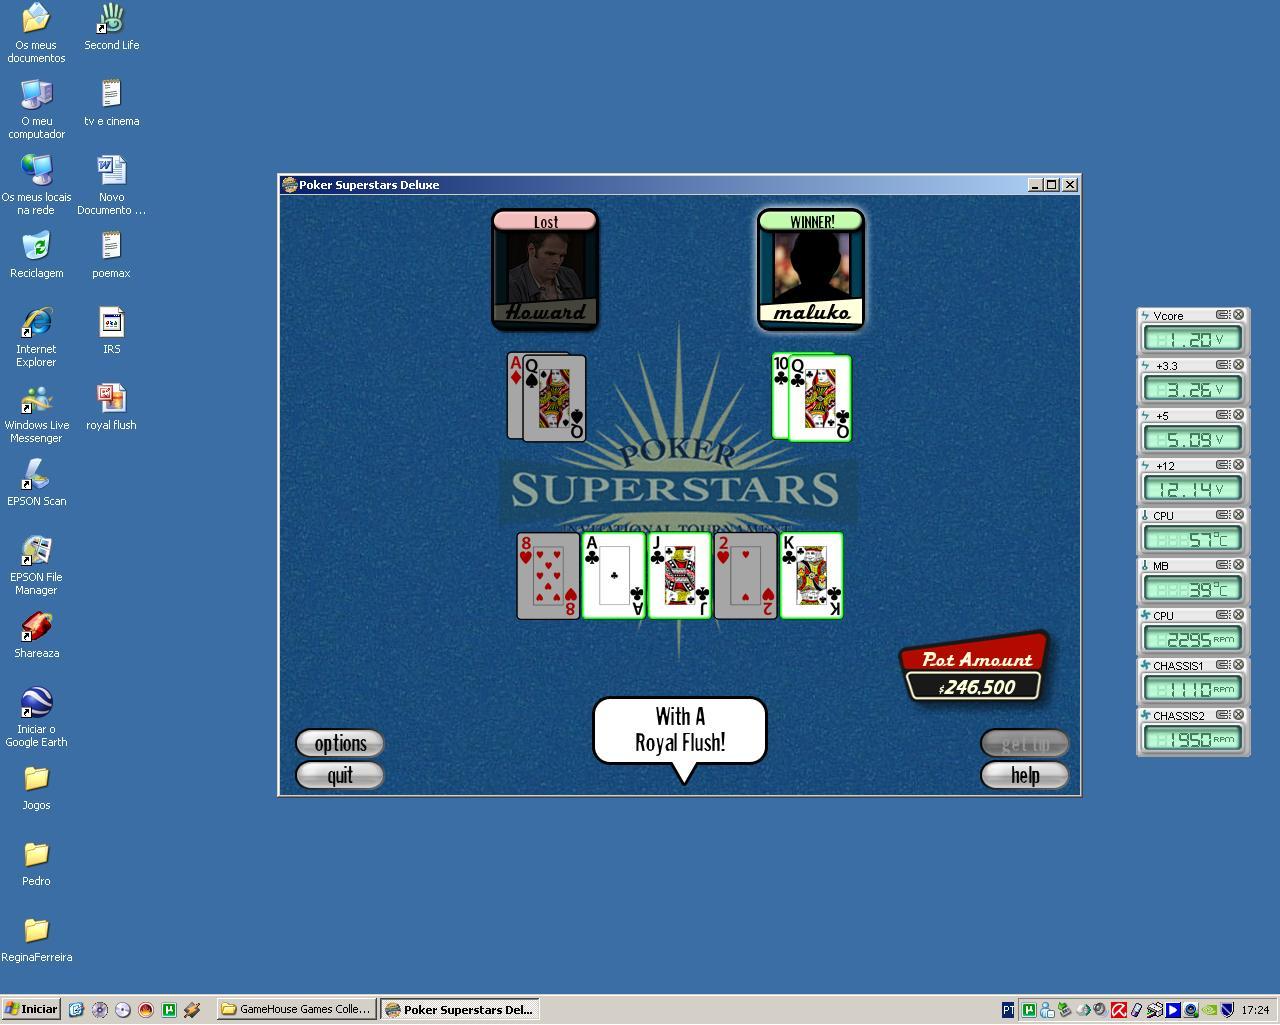Click the 2 of hearts board card

(x=745, y=576)
